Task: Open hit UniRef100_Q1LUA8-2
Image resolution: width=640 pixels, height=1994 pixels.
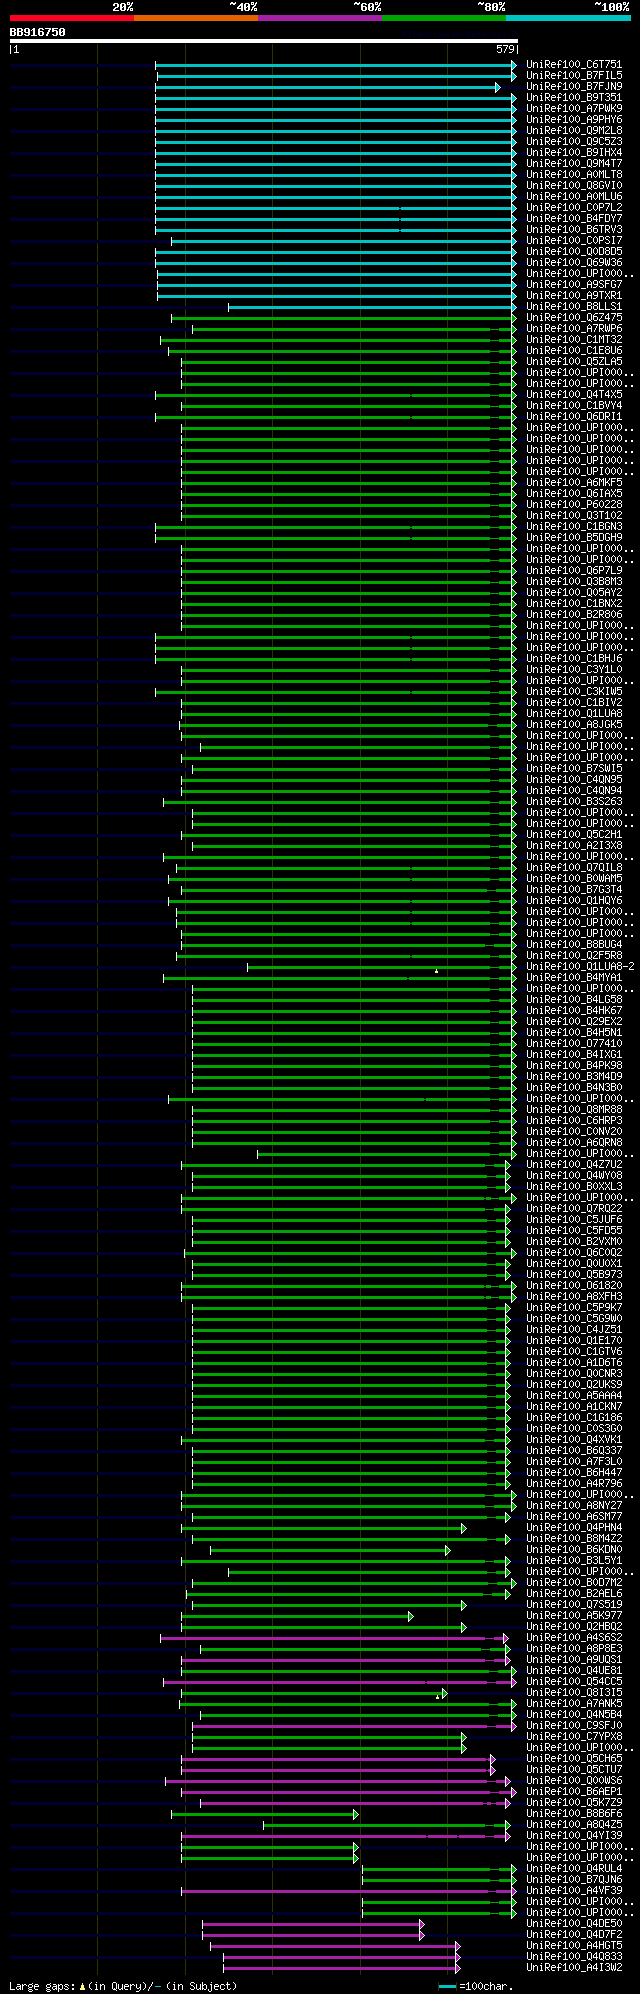Action: (x=580, y=967)
